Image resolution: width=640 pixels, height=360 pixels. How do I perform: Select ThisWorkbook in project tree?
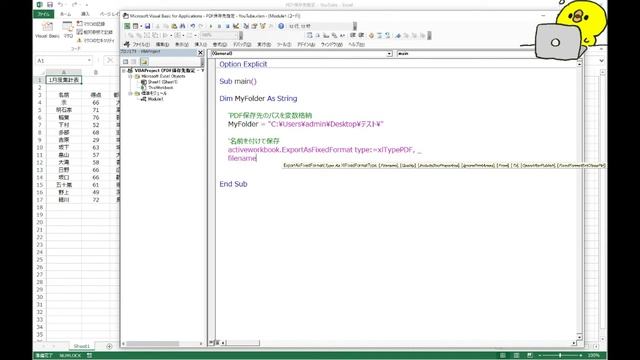(157, 88)
